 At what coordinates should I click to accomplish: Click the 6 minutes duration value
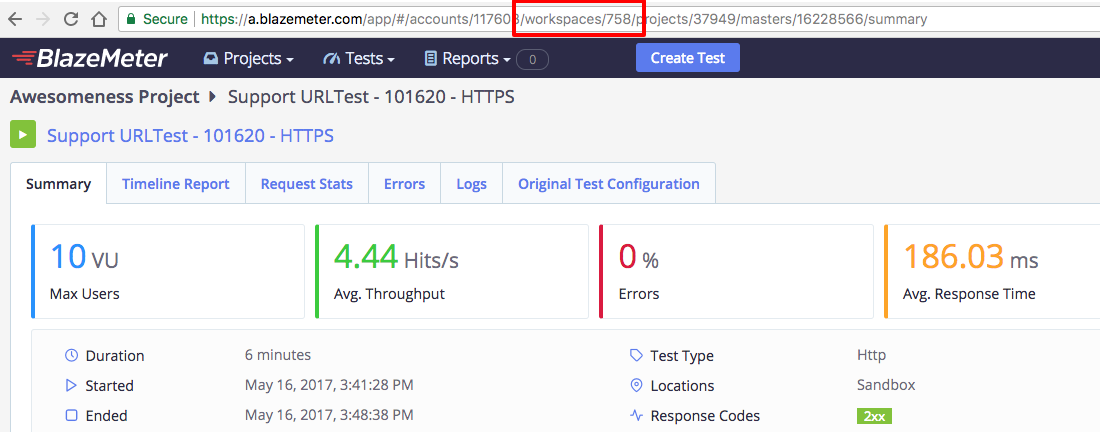point(278,355)
